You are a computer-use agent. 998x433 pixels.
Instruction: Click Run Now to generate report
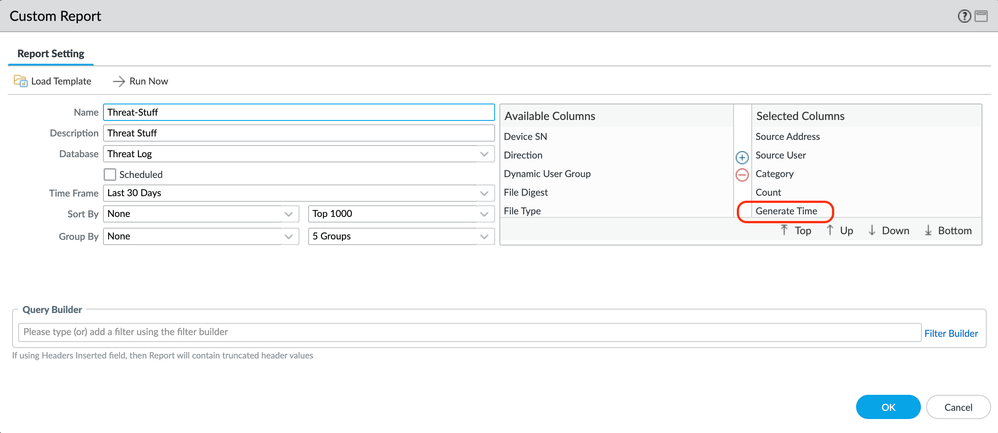click(x=140, y=81)
